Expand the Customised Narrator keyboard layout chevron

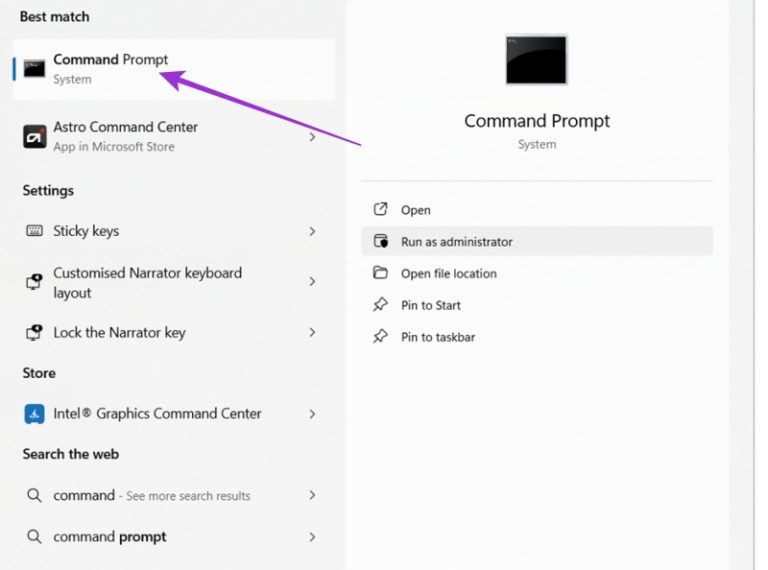[312, 282]
